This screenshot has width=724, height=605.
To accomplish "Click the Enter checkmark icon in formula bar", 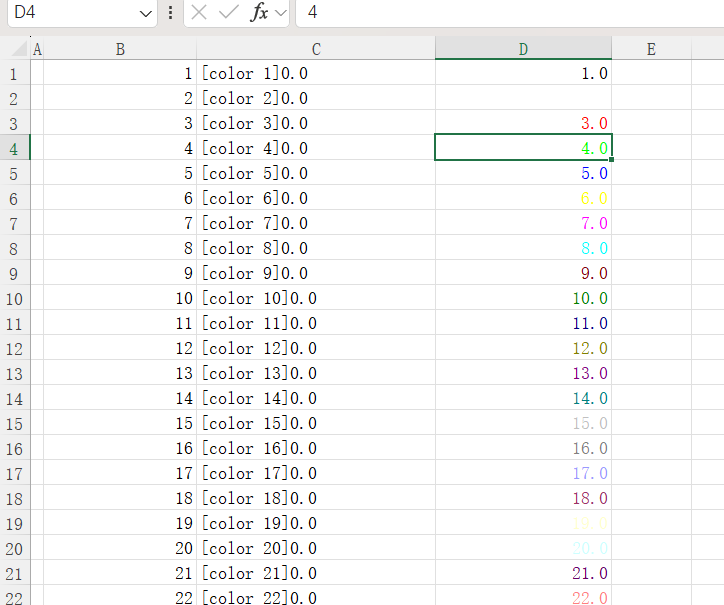I will point(229,13).
